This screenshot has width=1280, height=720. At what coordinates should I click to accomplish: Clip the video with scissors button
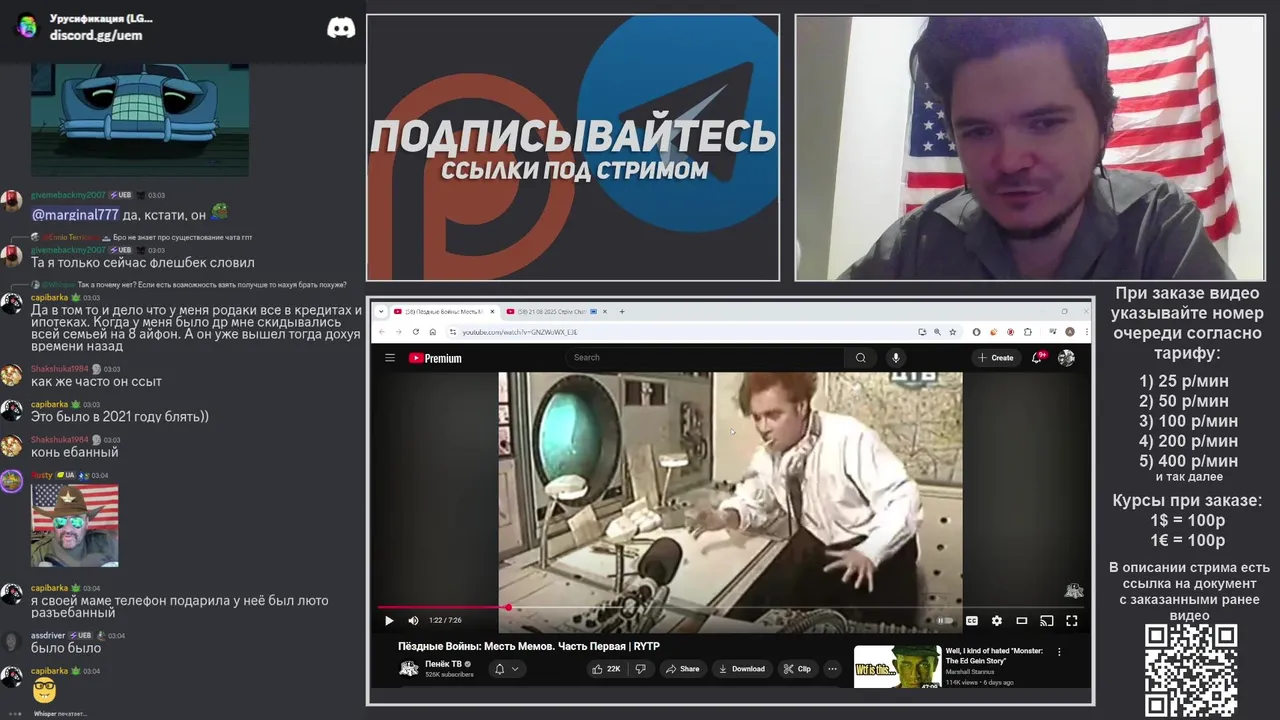coord(797,669)
